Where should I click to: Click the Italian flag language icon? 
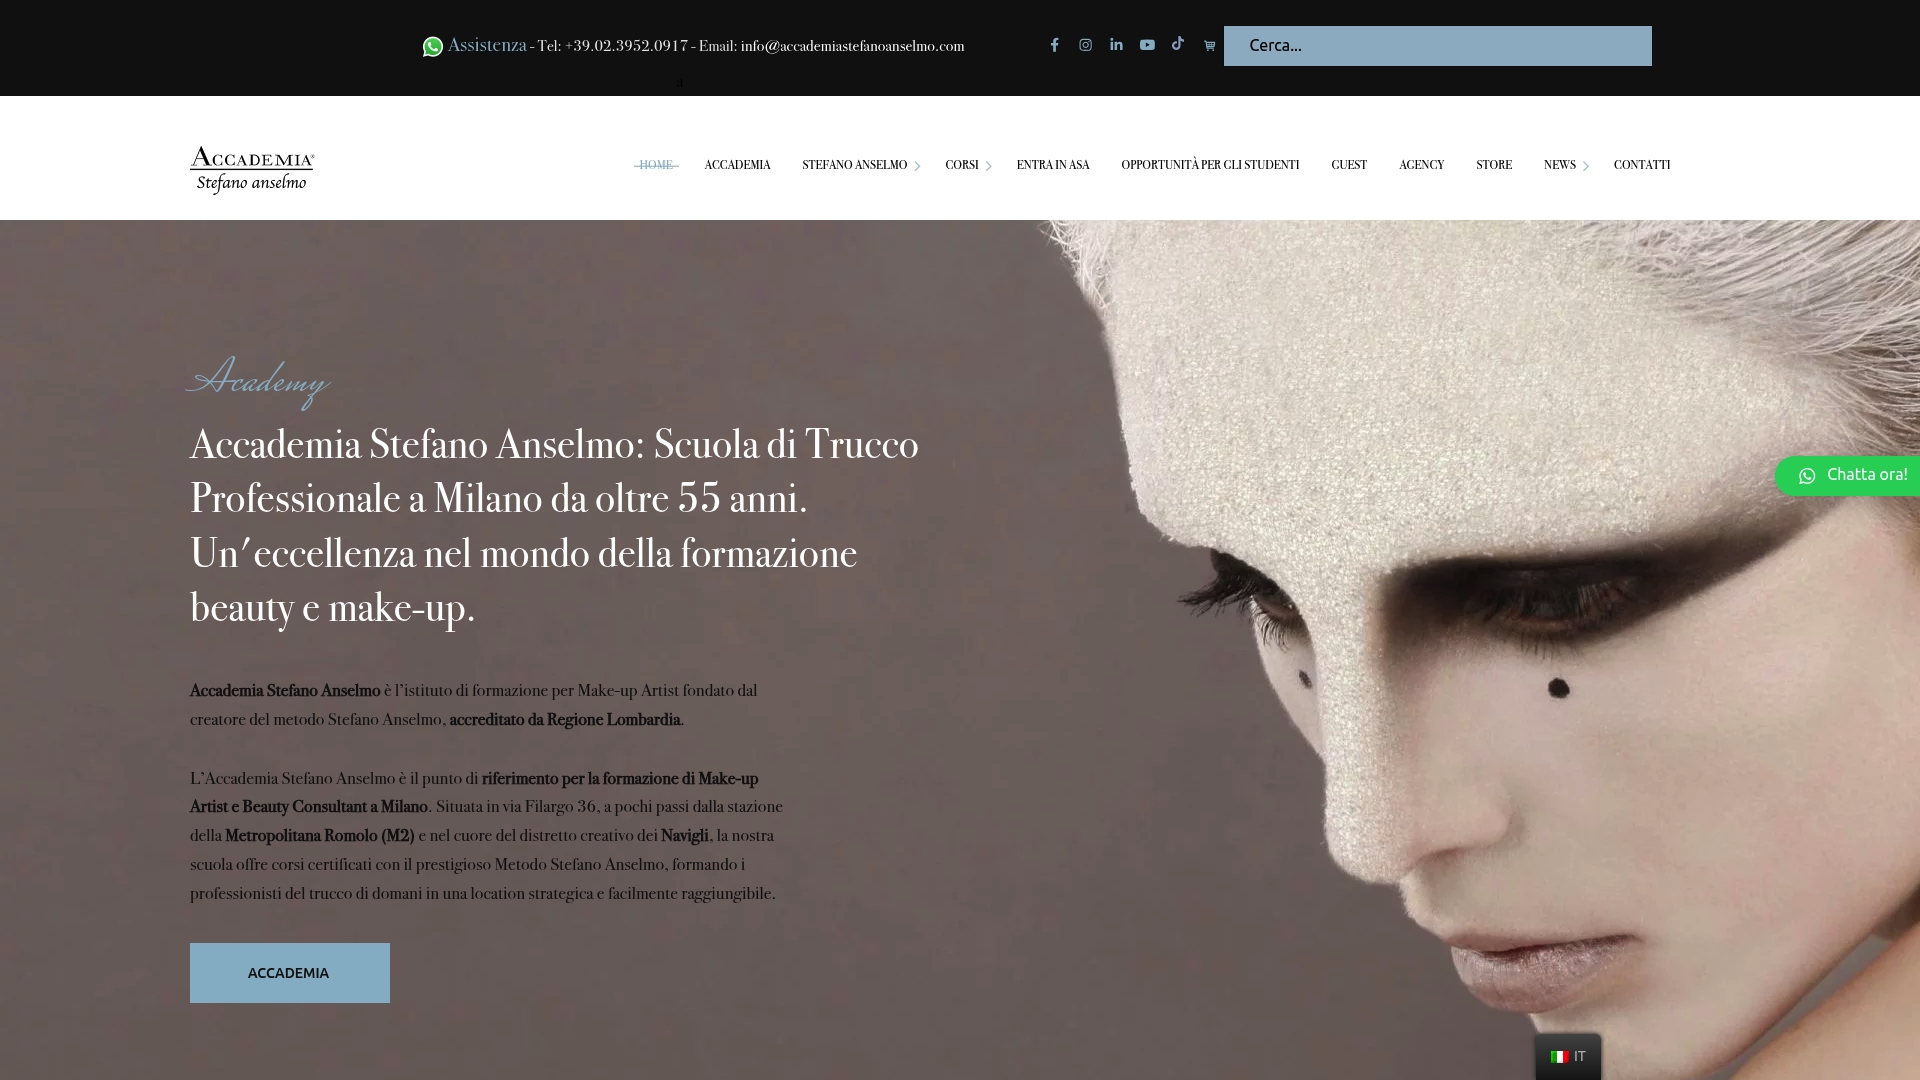click(1559, 1057)
